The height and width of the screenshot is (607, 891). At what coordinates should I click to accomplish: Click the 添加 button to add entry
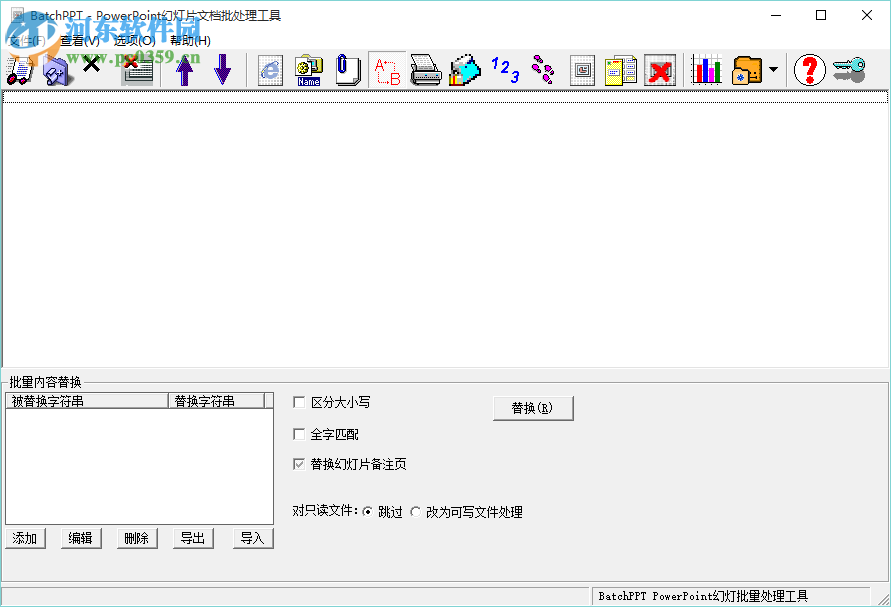pos(25,538)
